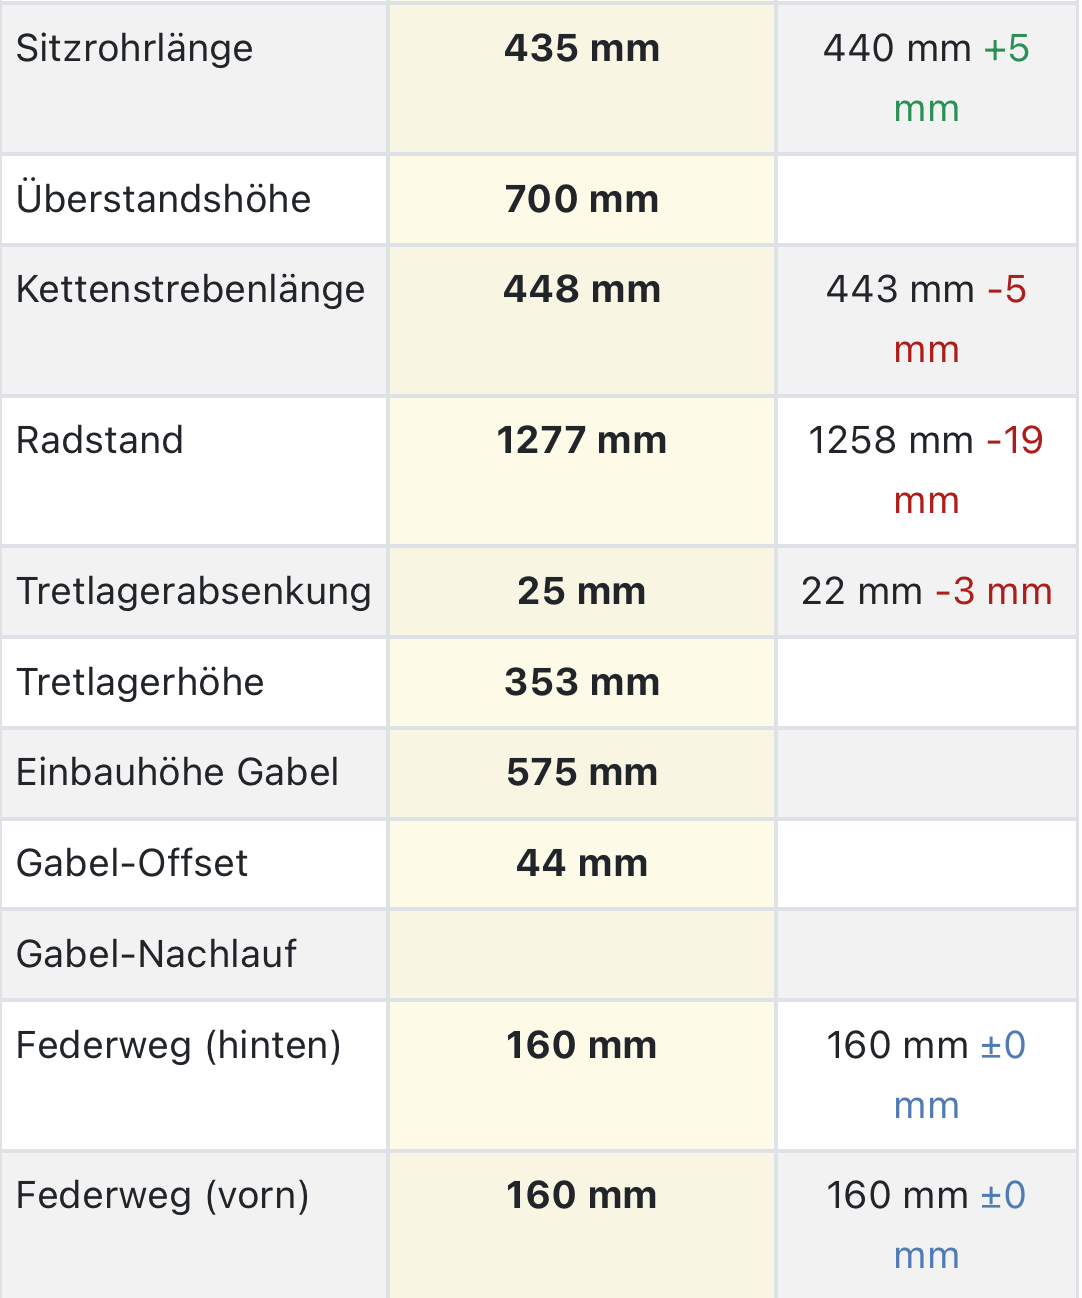Select the 353 mm Tretlagerhöhe value

(x=582, y=683)
